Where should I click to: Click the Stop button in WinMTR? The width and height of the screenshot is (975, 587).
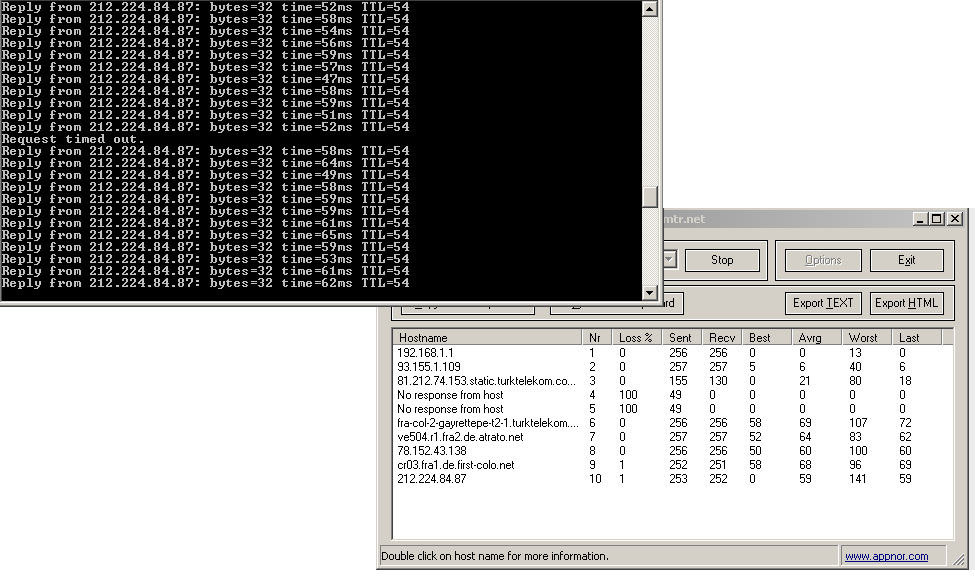722,260
